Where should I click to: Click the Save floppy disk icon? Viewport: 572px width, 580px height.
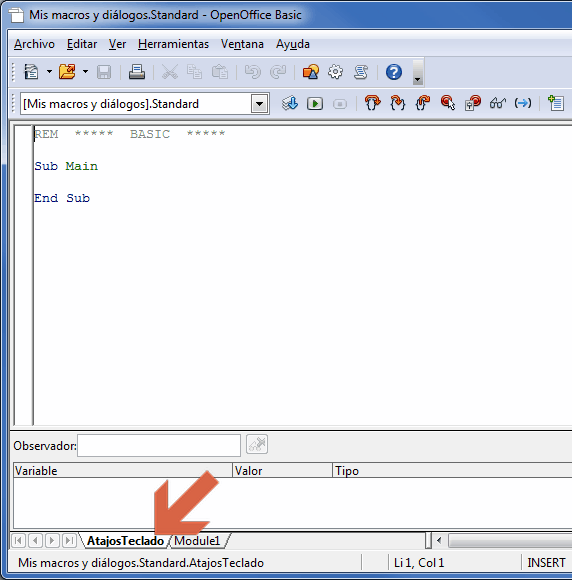(x=104, y=72)
